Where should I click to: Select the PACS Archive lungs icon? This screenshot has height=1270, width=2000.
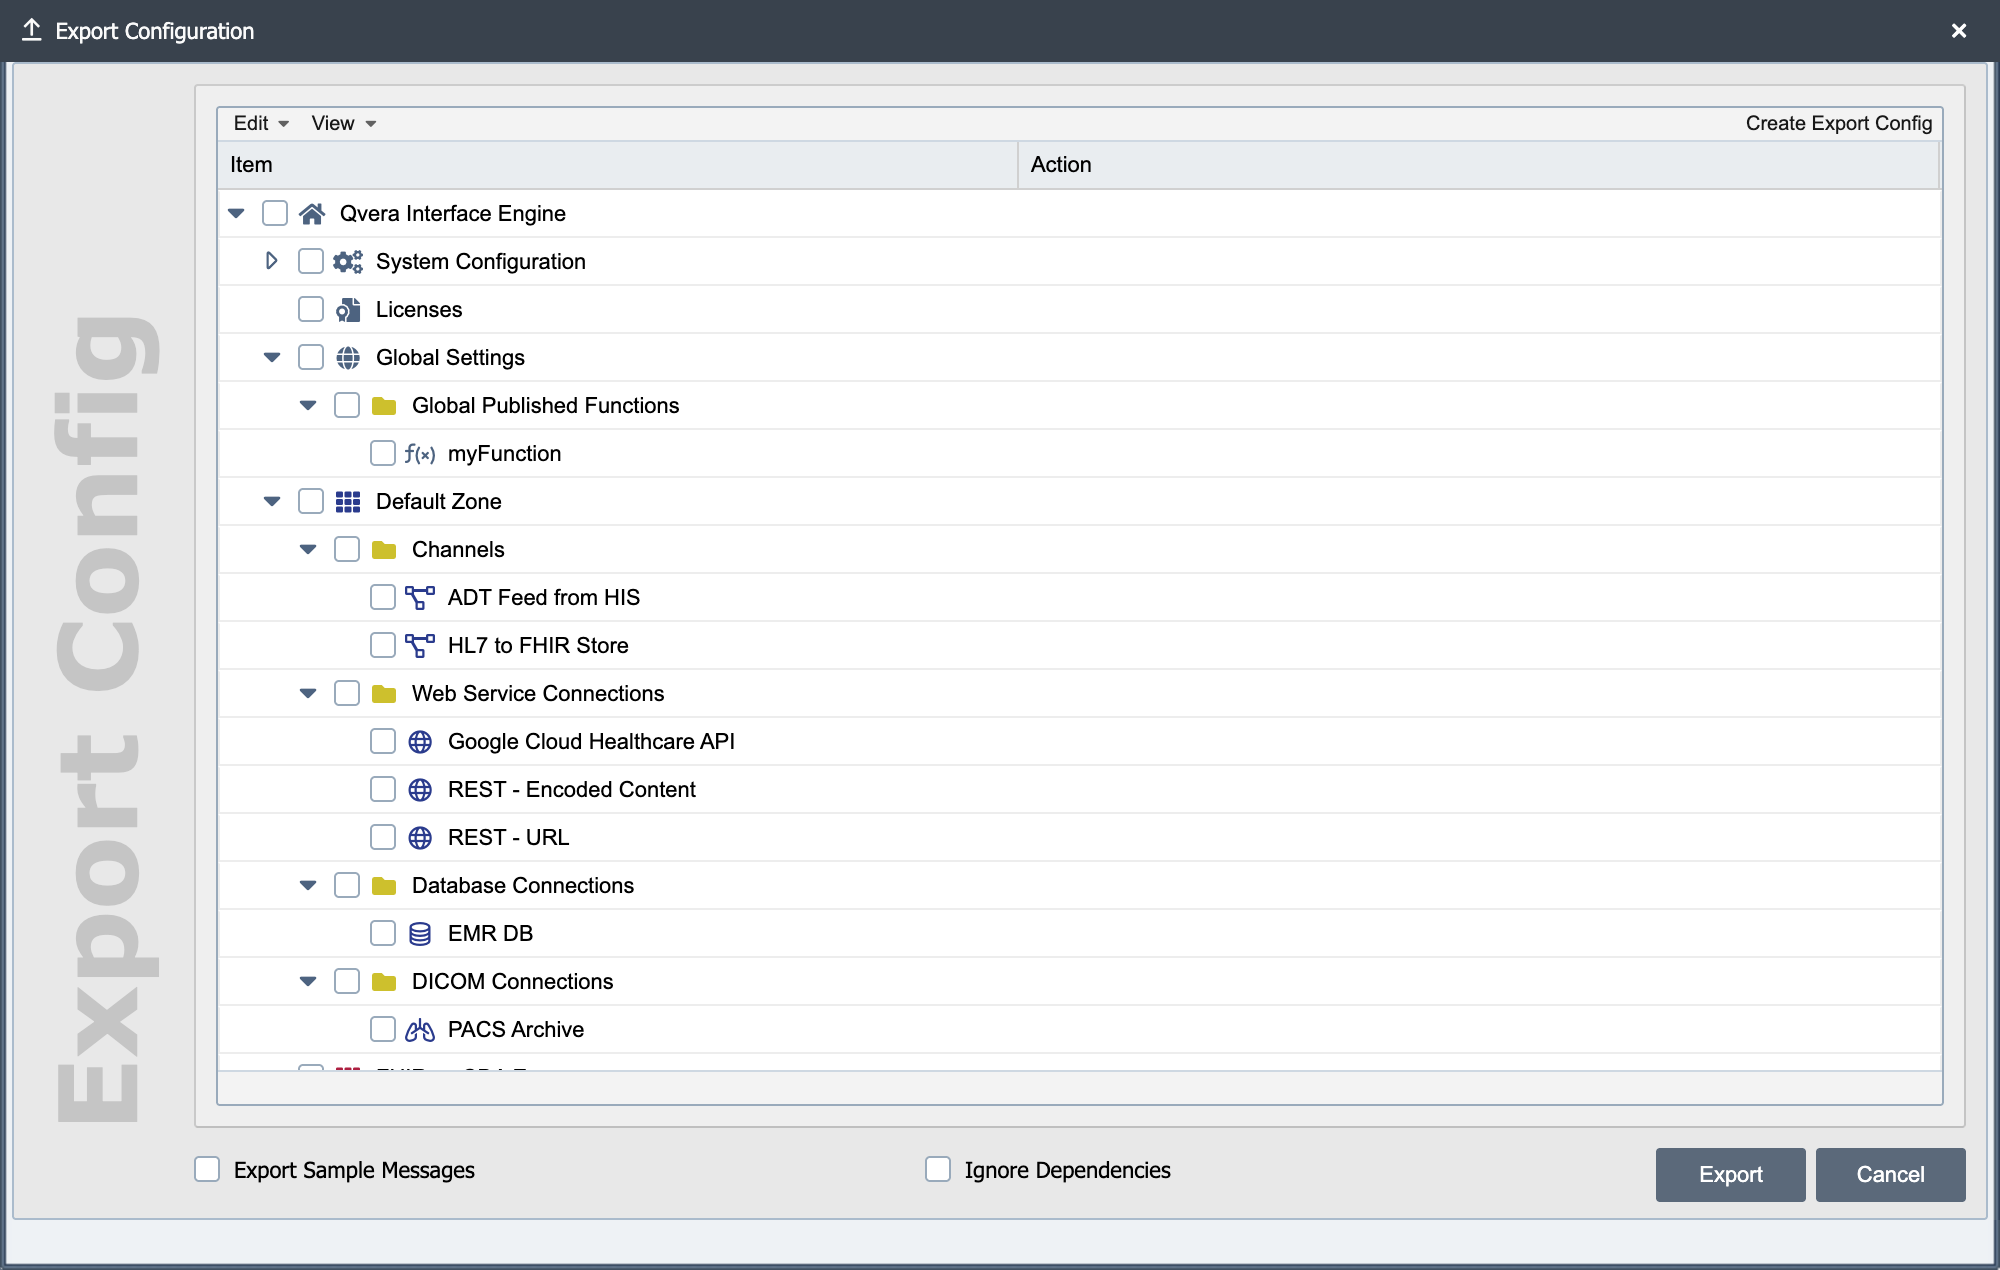(420, 1029)
